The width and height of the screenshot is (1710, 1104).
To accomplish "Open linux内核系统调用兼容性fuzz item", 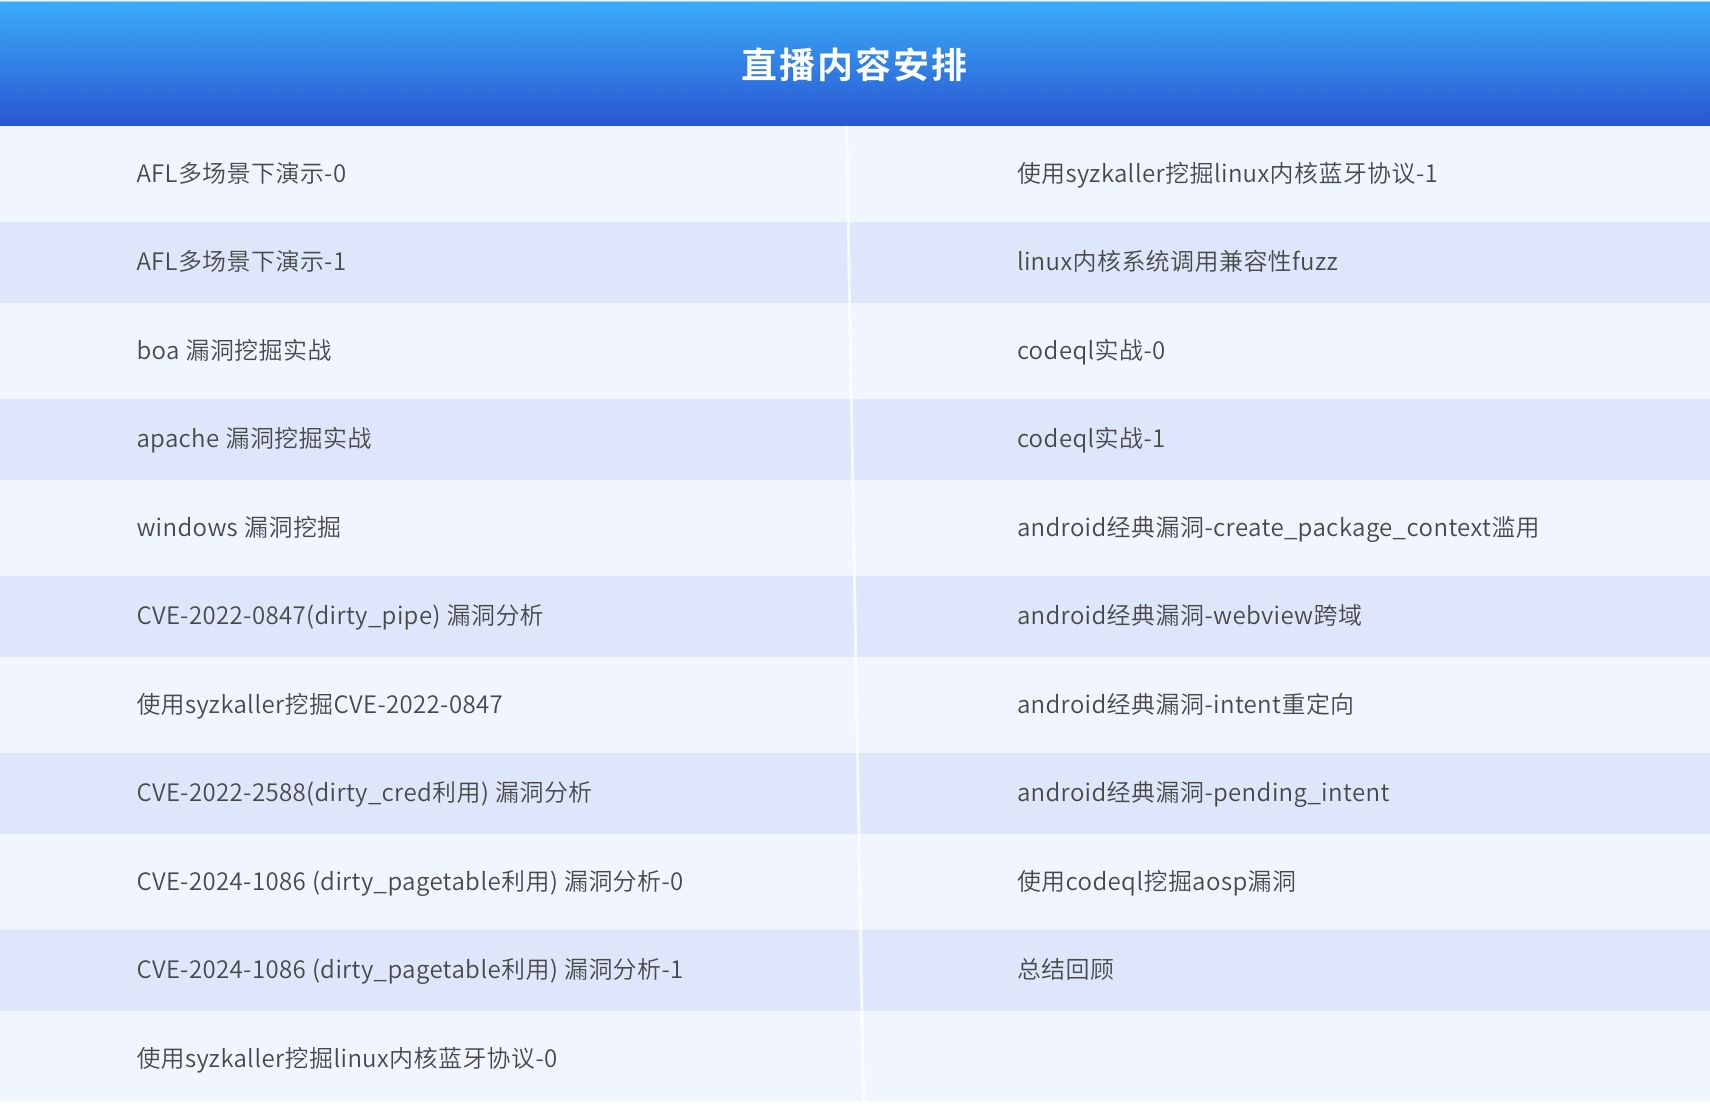I will [1177, 262].
